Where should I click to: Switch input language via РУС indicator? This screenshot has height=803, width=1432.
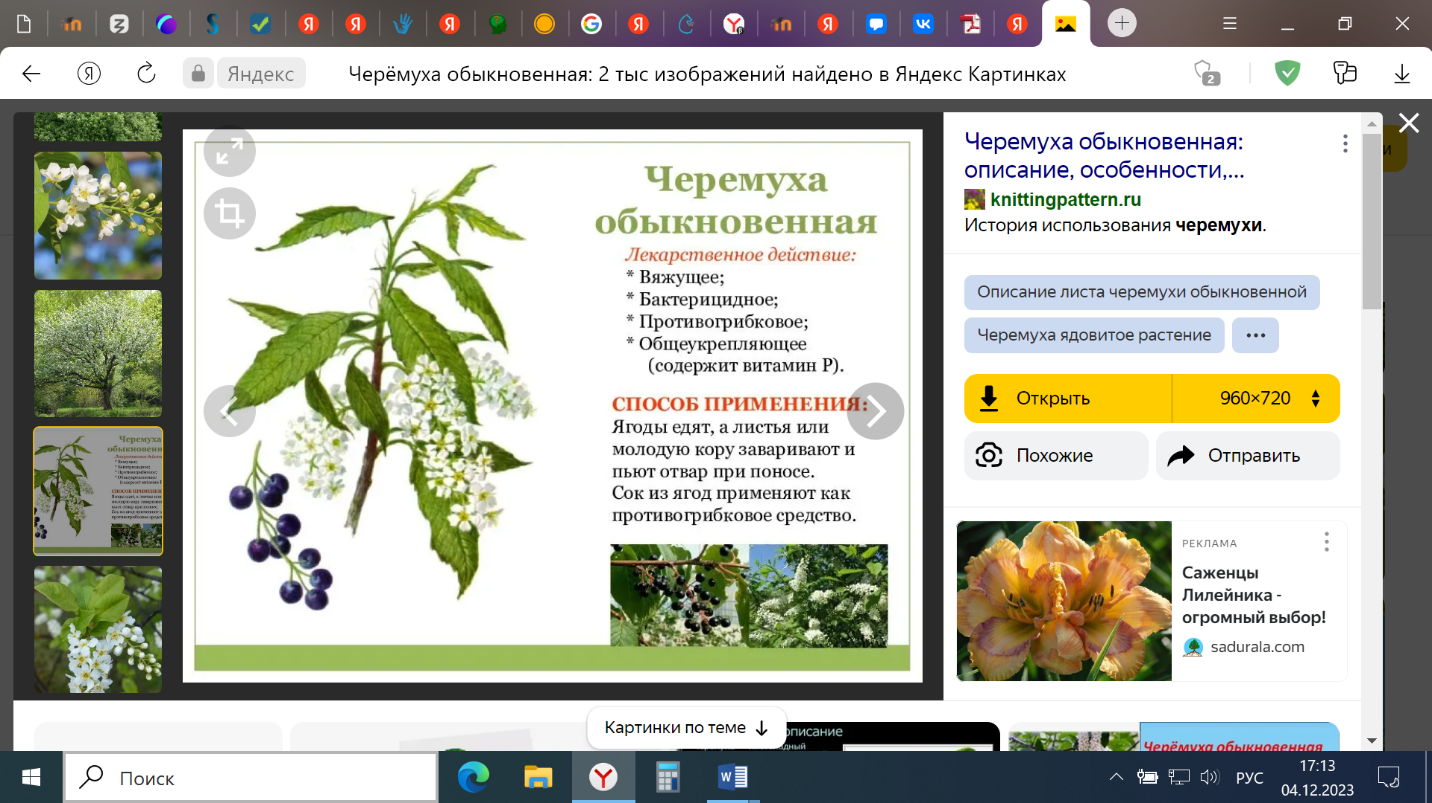click(x=1250, y=778)
